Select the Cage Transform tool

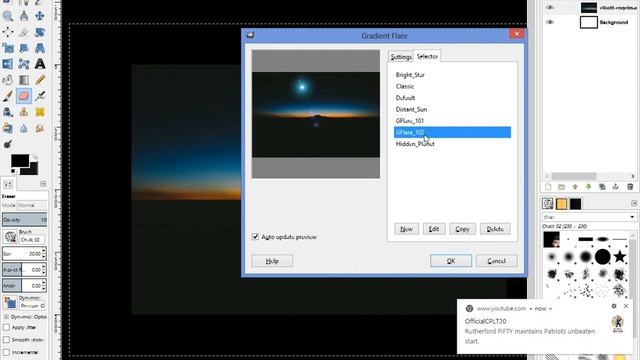(x=24, y=64)
